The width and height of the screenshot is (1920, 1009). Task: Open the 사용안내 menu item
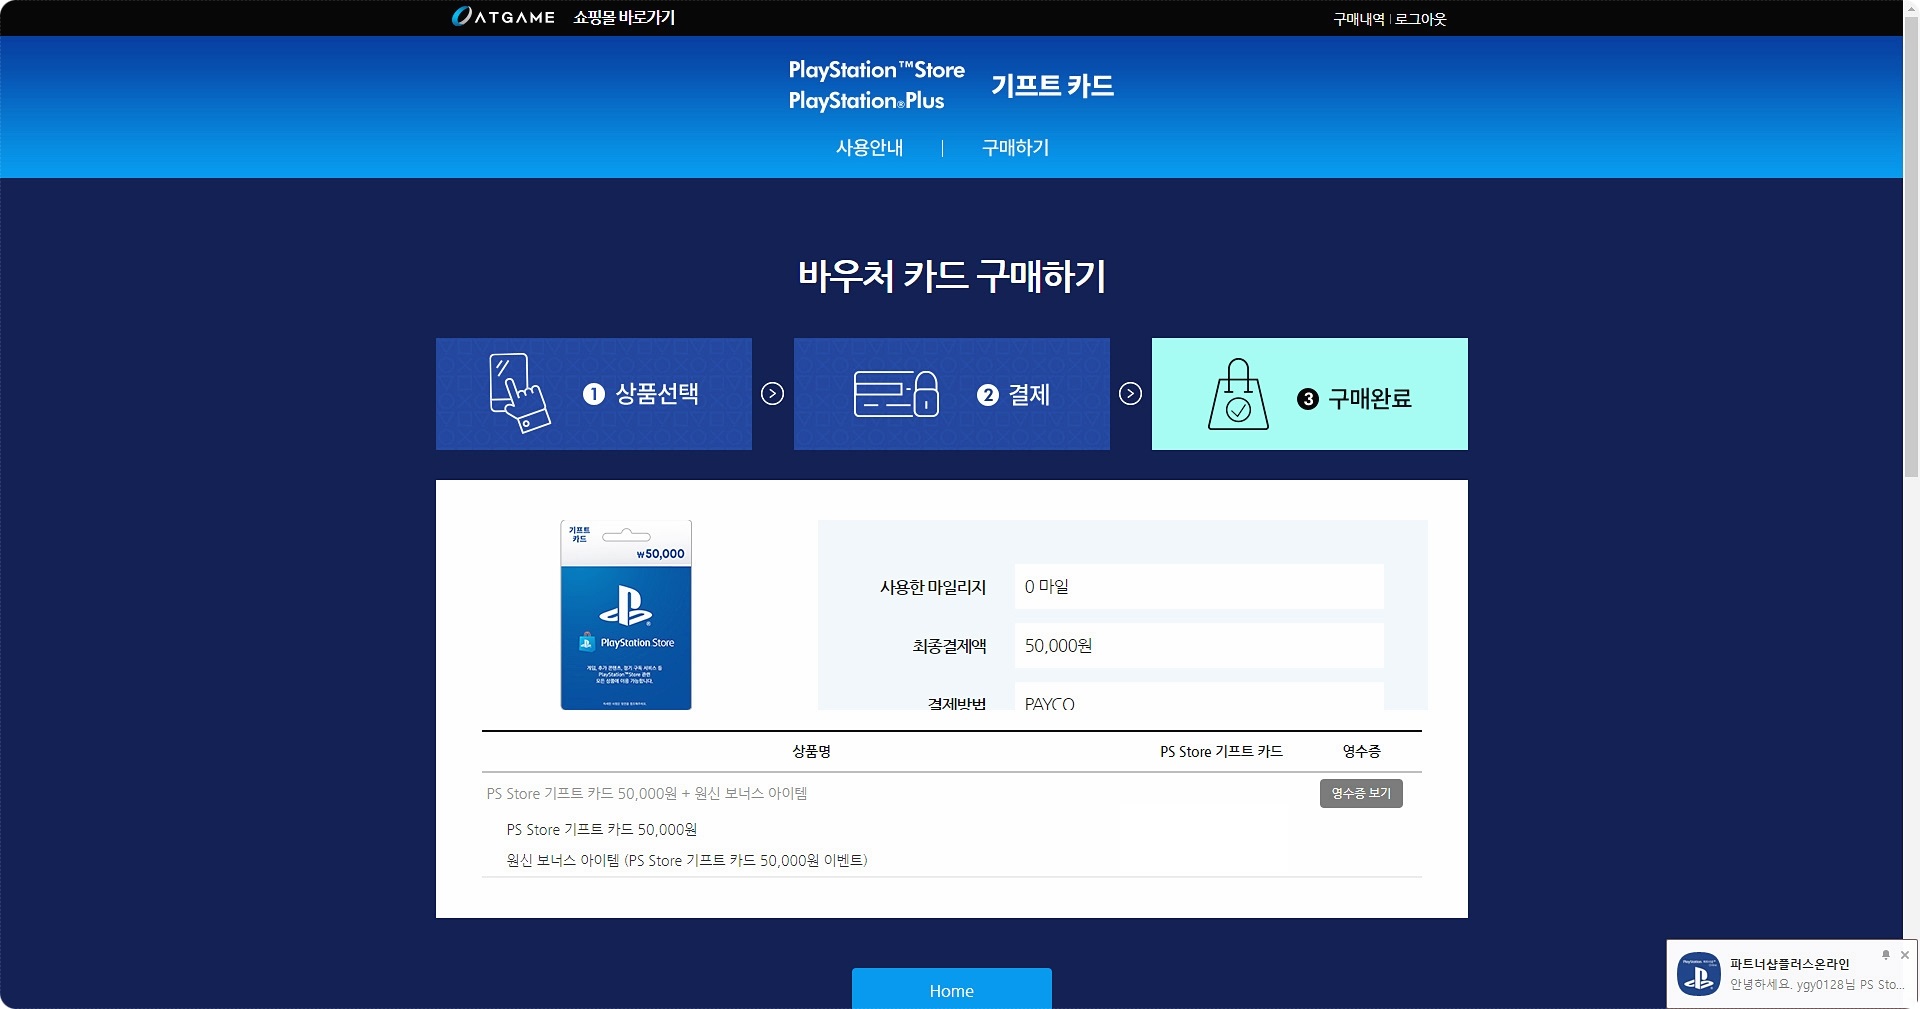click(x=869, y=148)
